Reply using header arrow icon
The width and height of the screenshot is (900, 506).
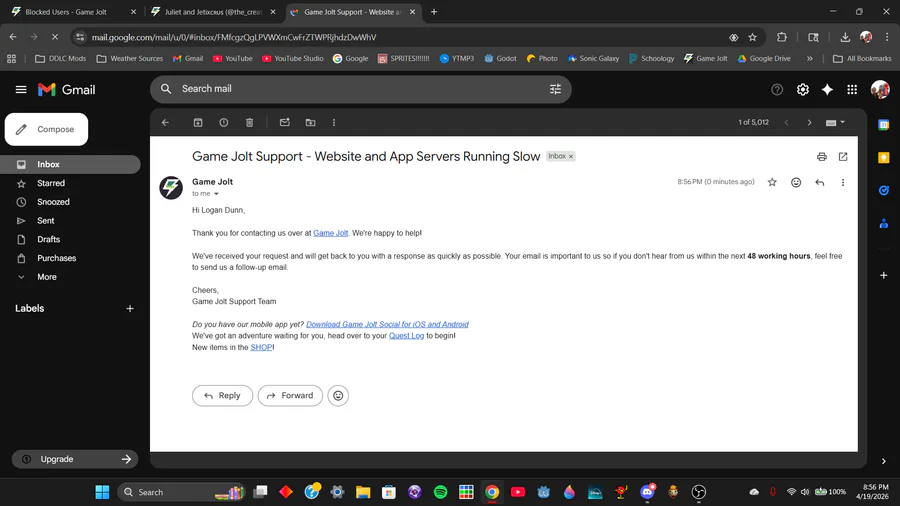pyautogui.click(x=820, y=182)
